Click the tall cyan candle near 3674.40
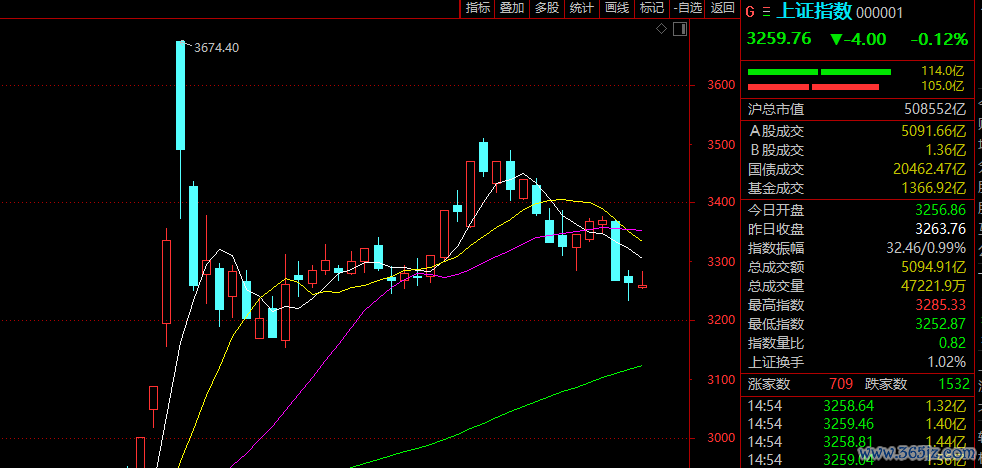The image size is (982, 468). coord(180,95)
